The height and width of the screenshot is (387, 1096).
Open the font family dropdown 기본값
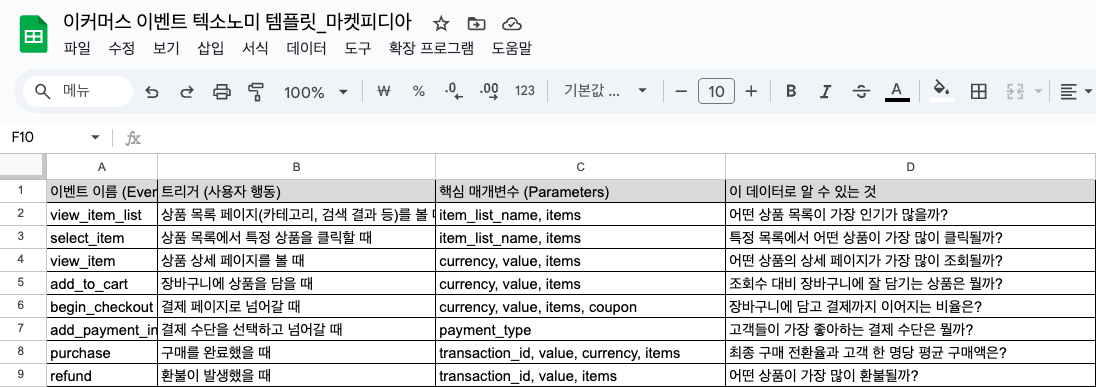pos(605,91)
